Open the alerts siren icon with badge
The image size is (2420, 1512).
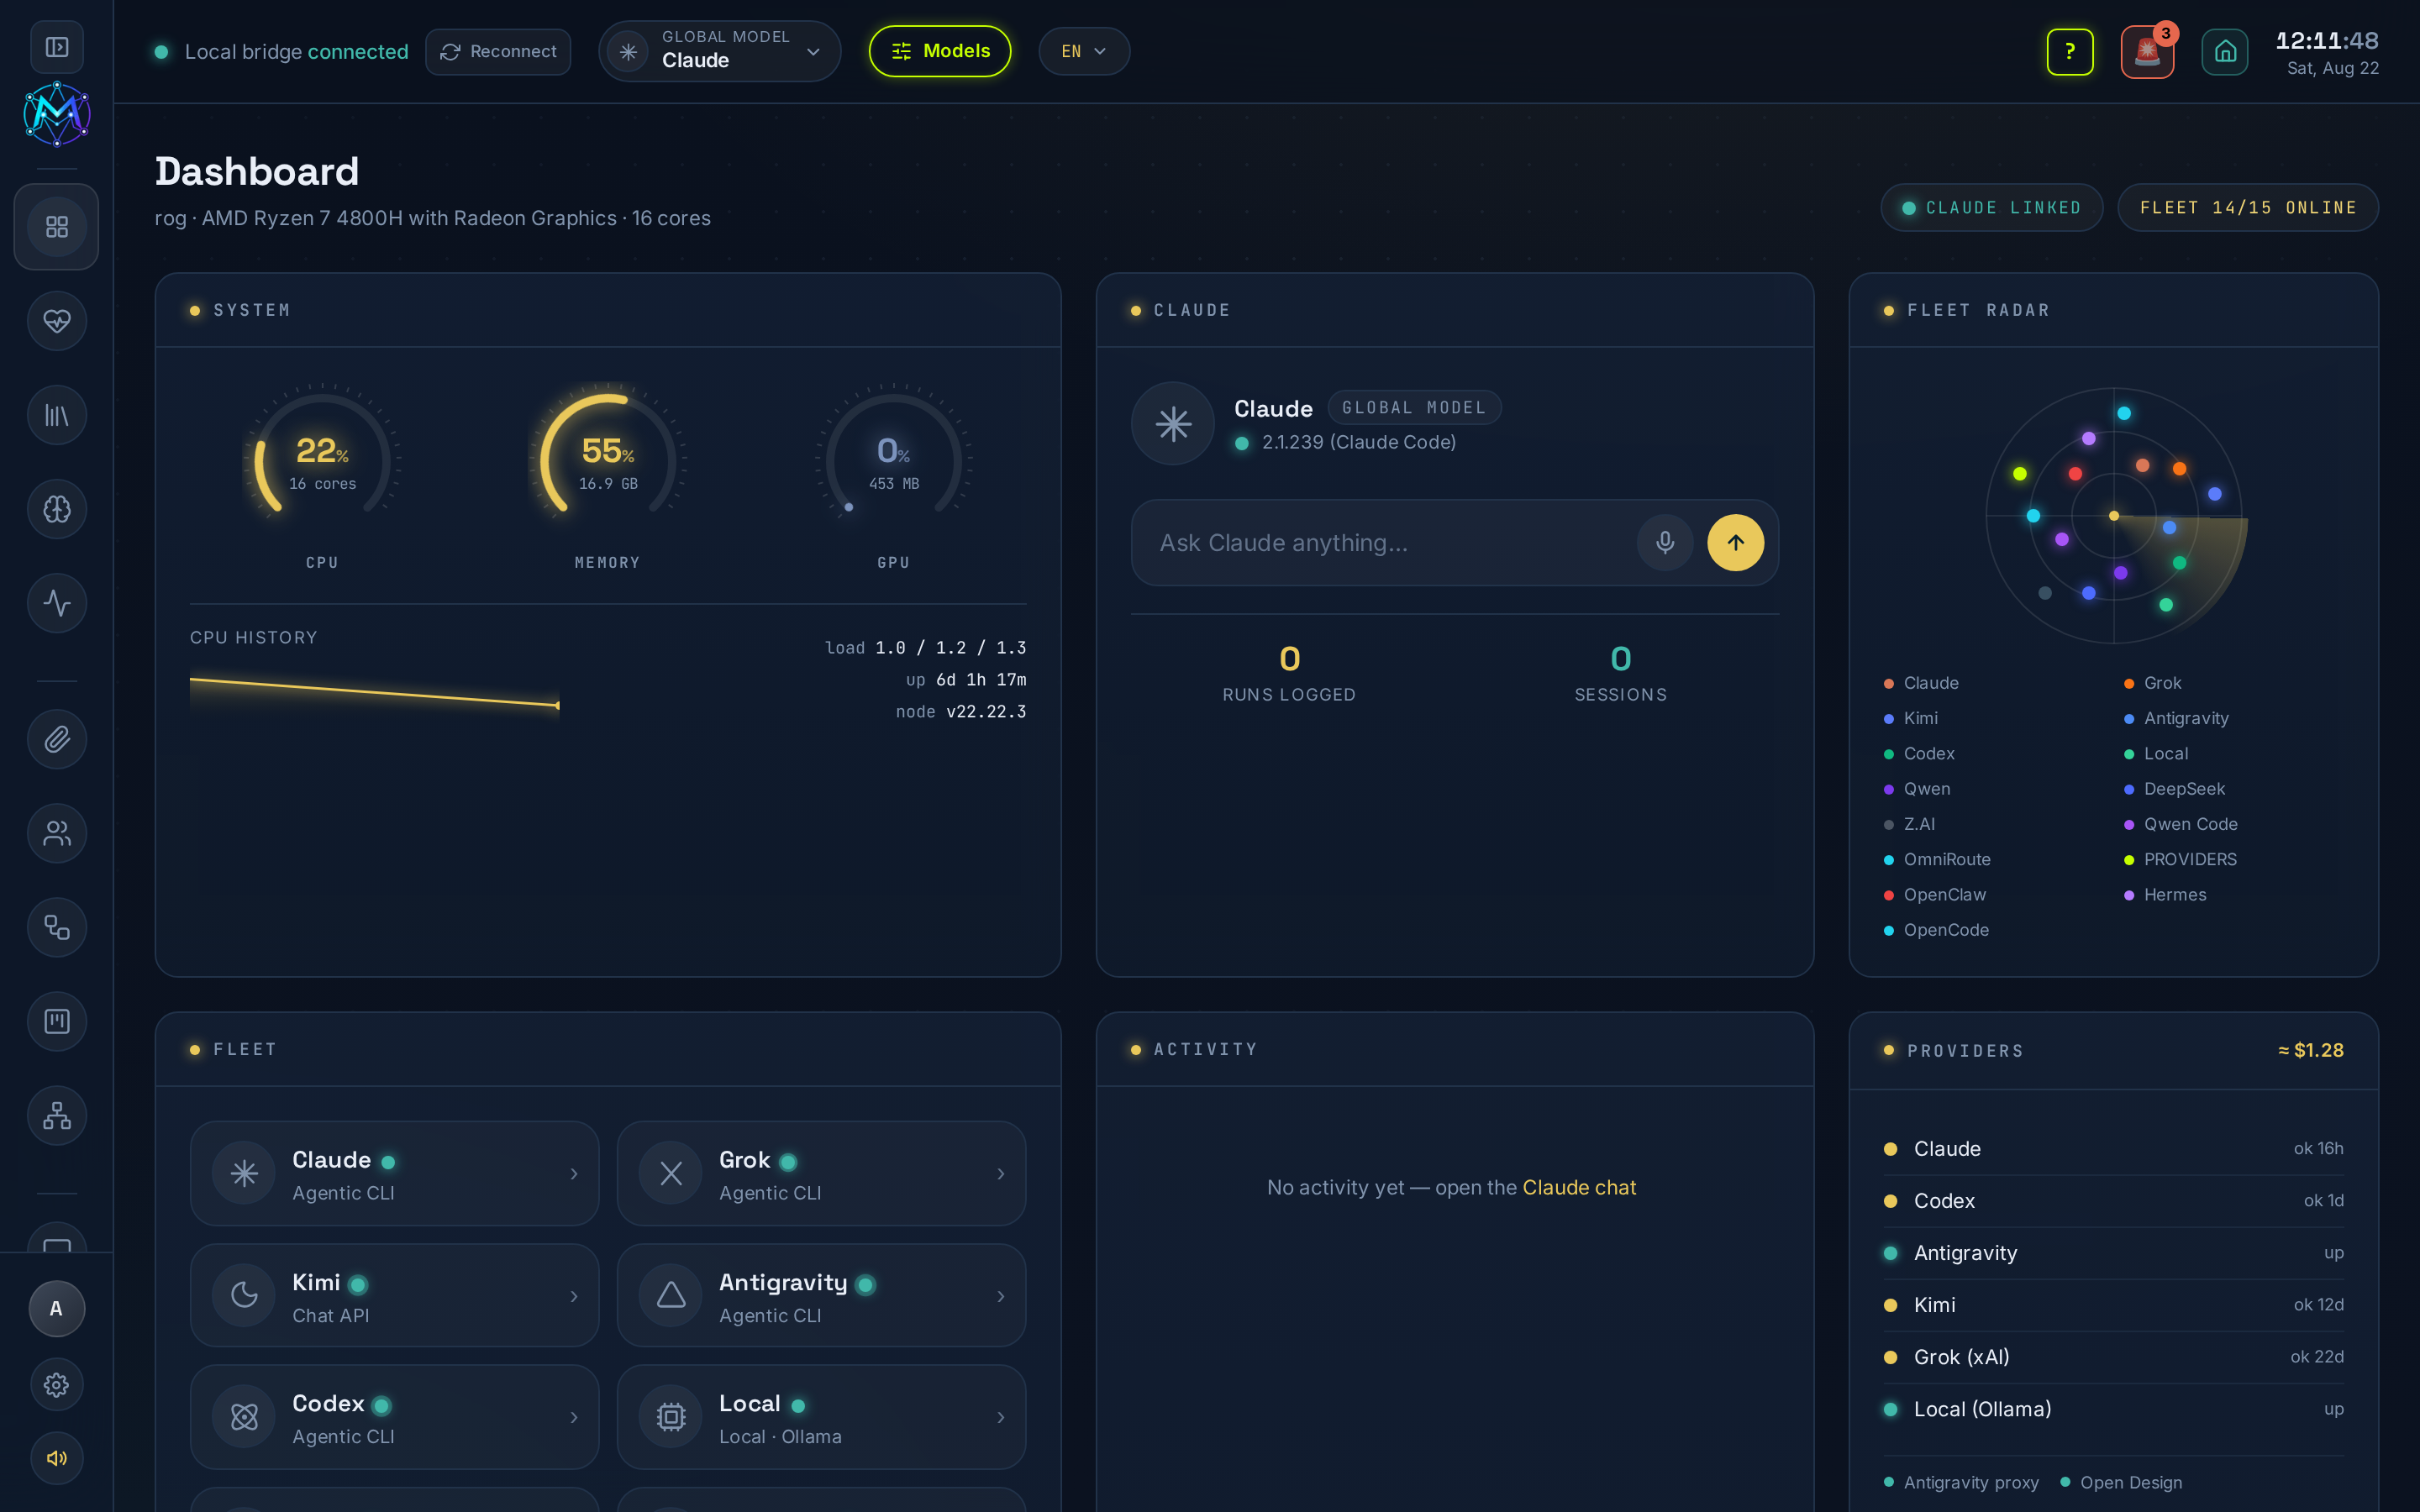click(2147, 51)
